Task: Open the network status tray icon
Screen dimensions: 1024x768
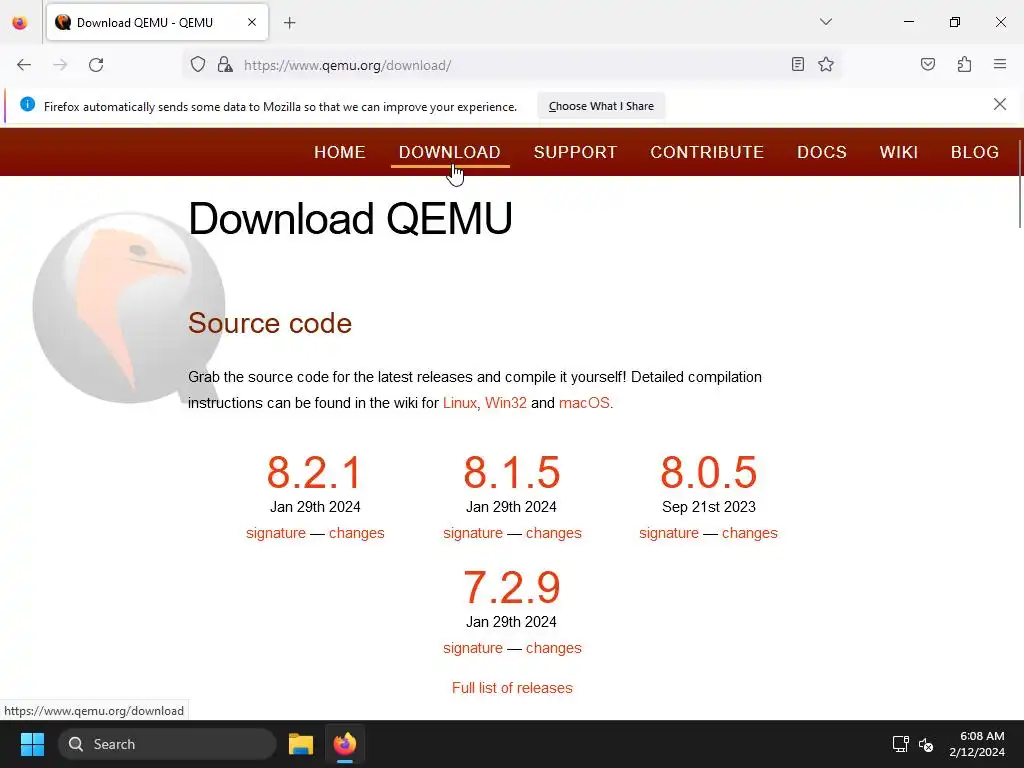Action: point(901,744)
